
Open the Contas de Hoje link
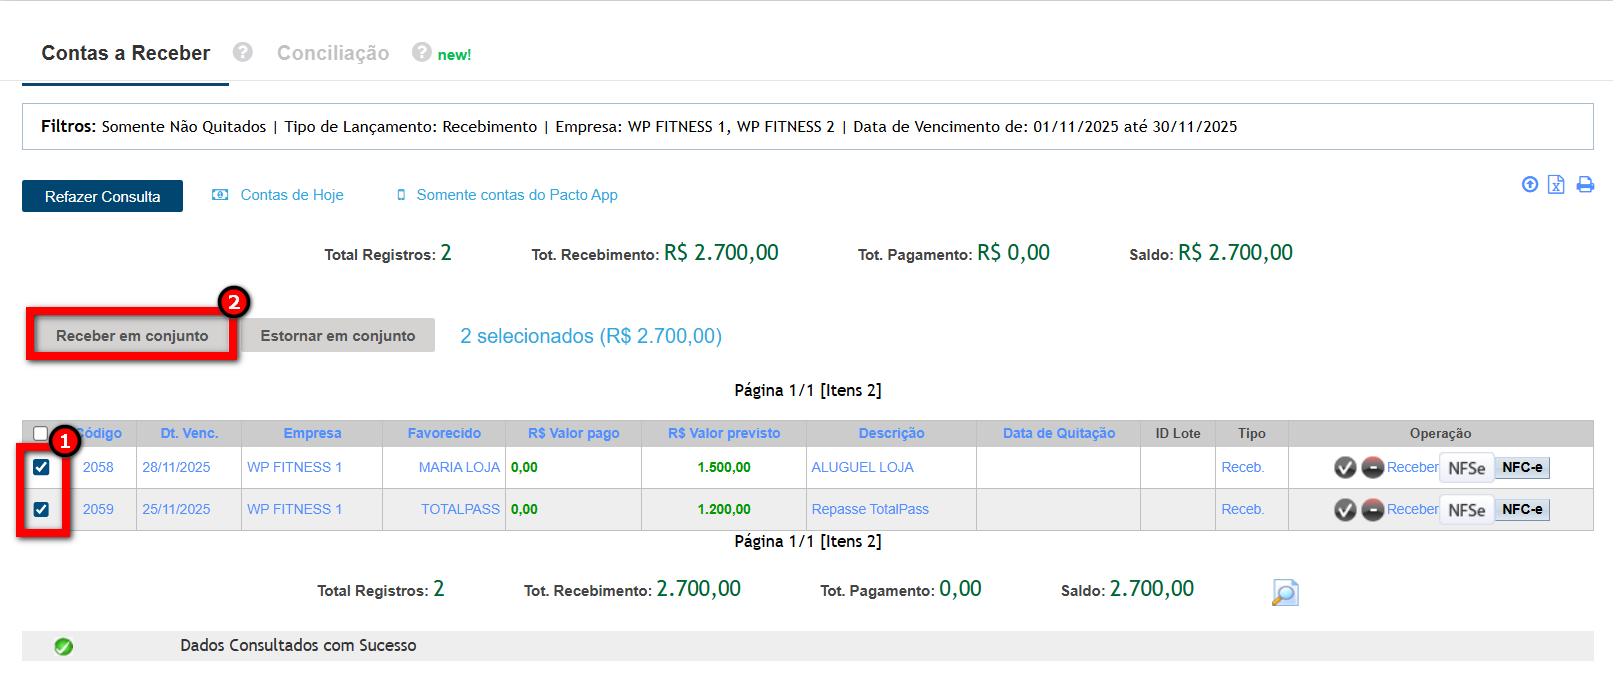pos(291,195)
